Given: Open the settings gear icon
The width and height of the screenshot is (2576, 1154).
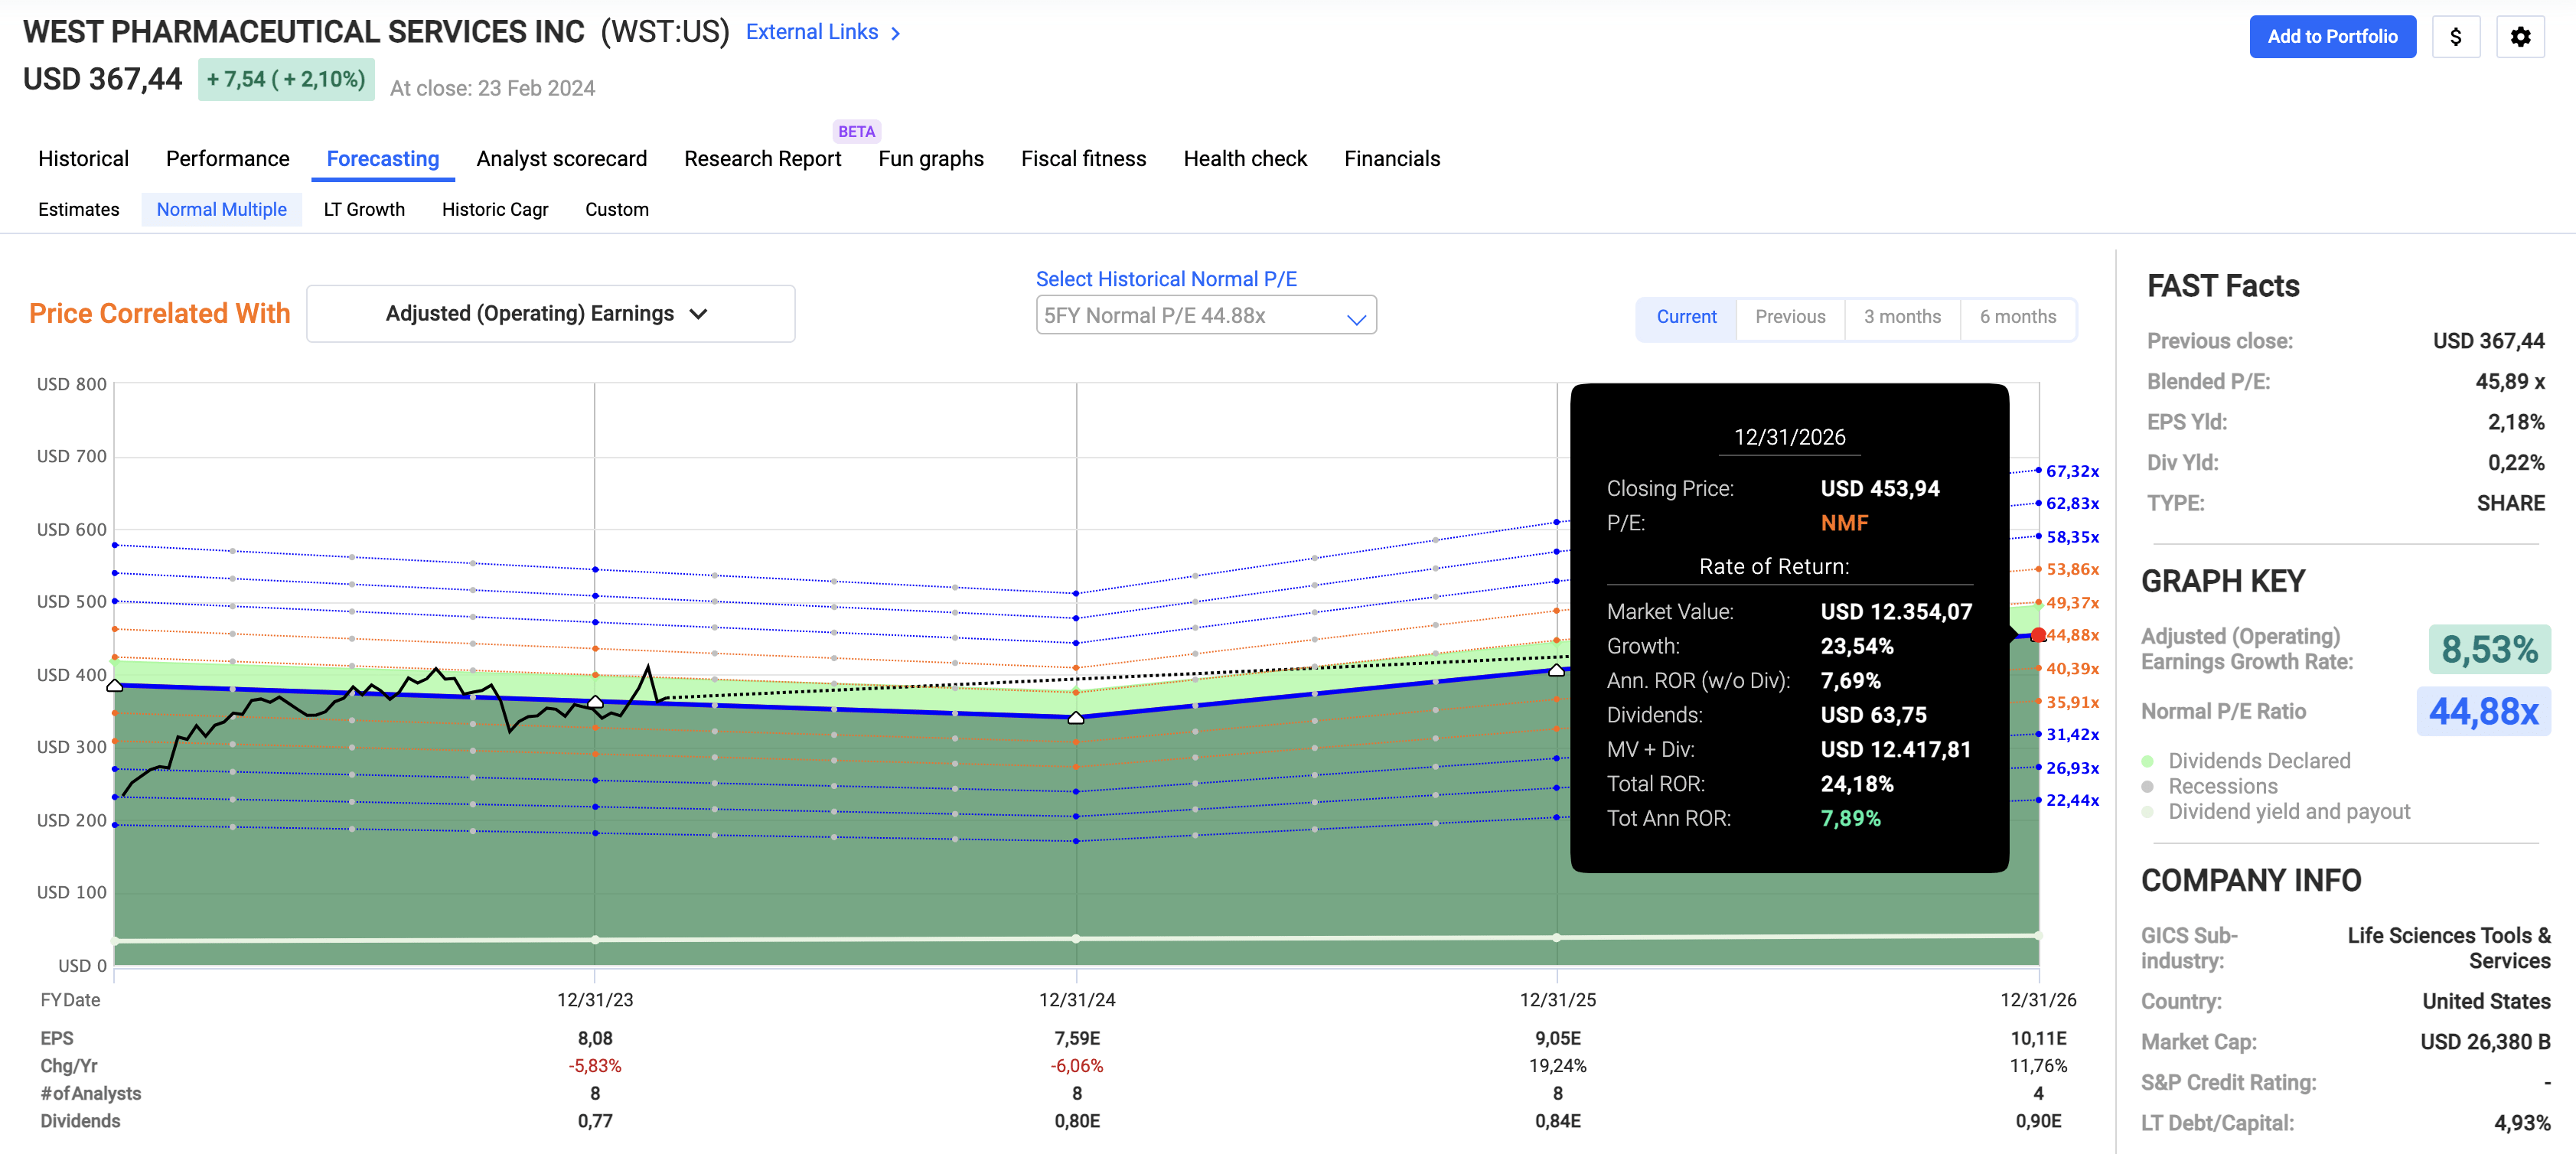Looking at the screenshot, I should point(2519,37).
